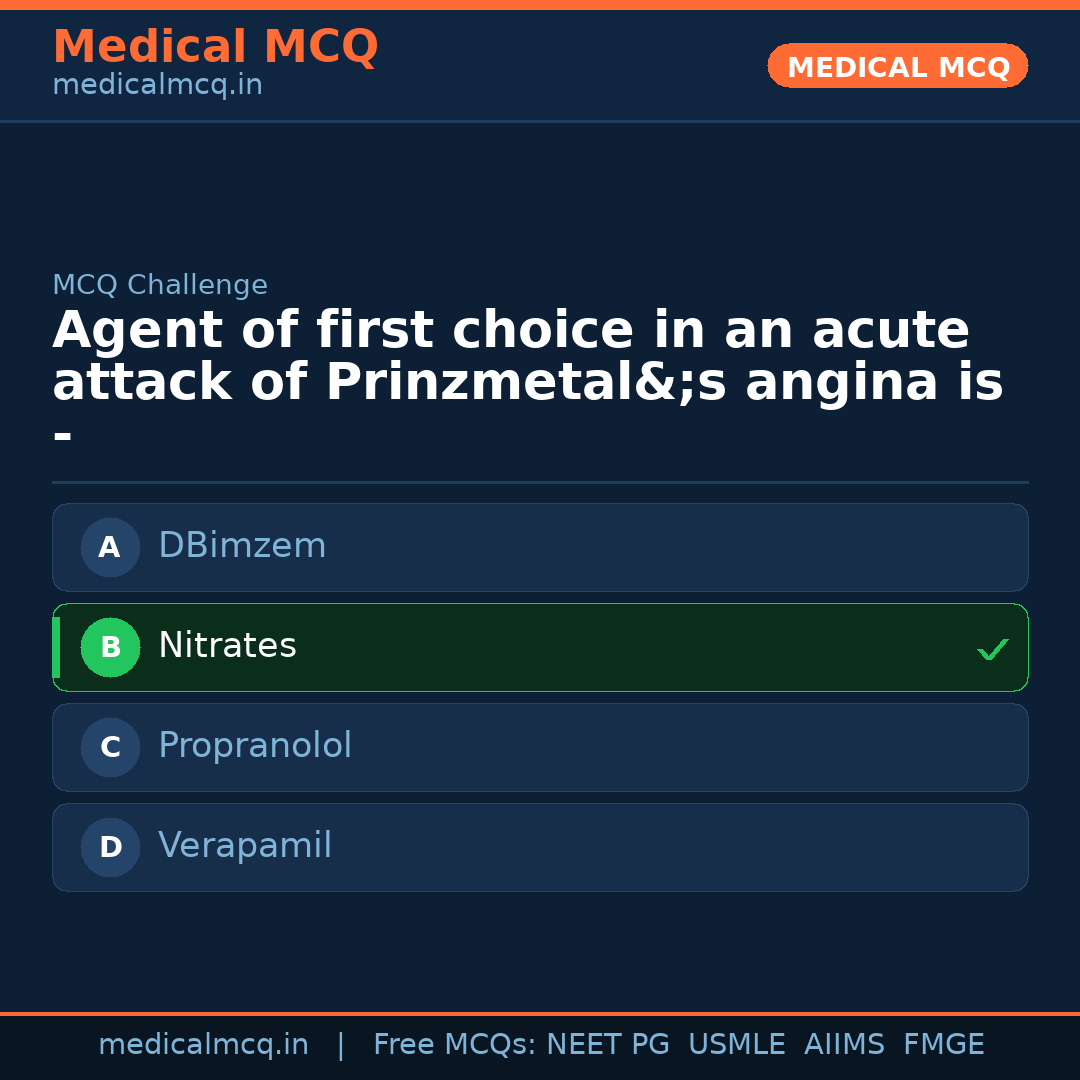Pick the Propranolol answer option
This screenshot has height=1080, width=1080.
[x=255, y=746]
